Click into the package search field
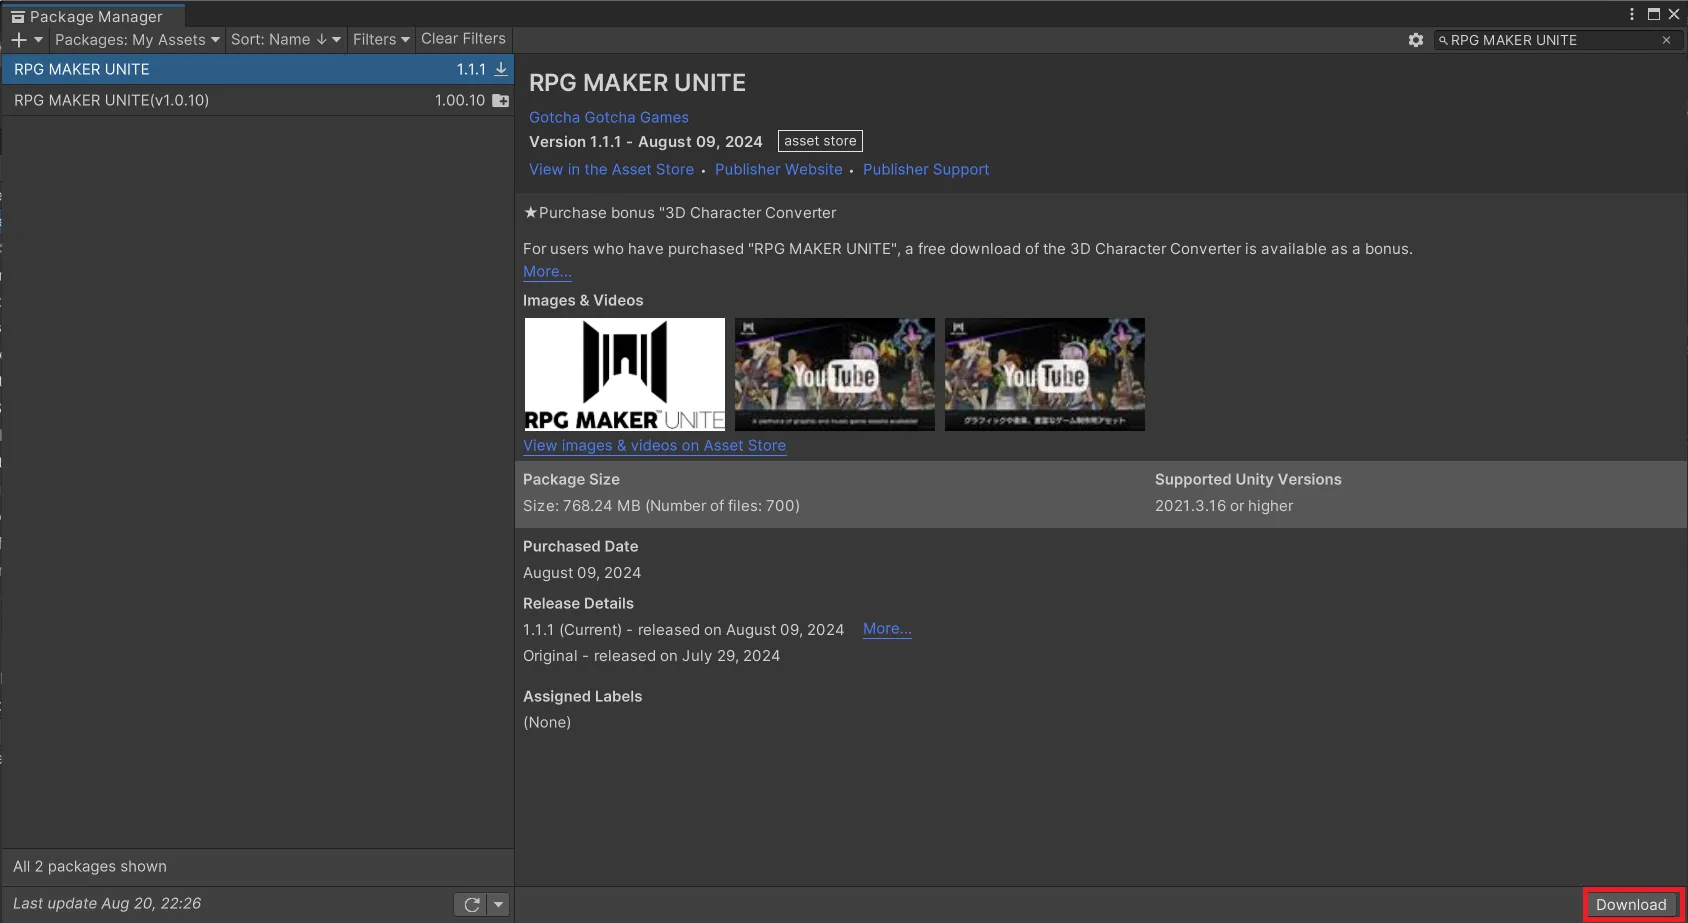 (1550, 40)
